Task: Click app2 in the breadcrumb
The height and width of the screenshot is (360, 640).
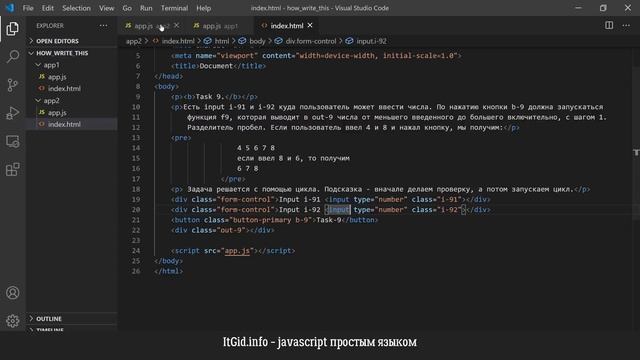Action: (133, 41)
